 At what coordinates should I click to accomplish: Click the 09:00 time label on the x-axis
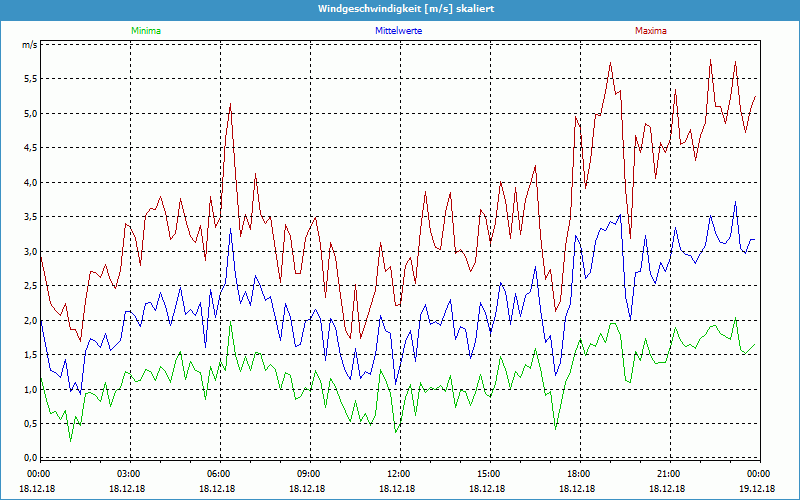[x=309, y=474]
